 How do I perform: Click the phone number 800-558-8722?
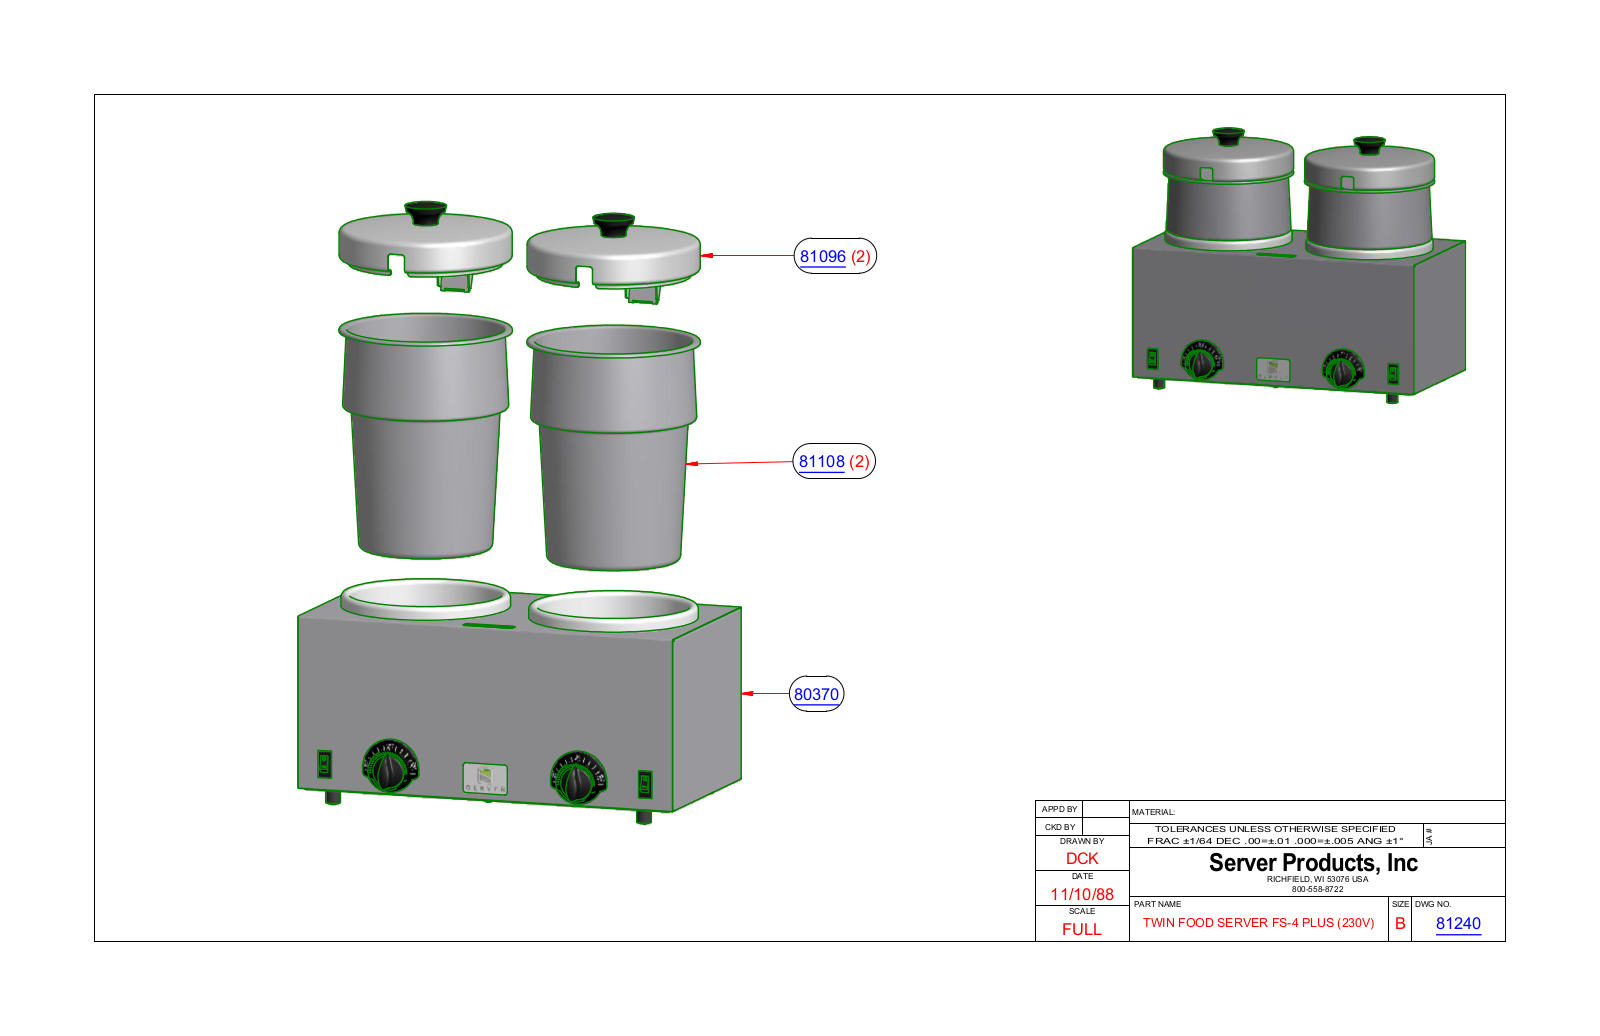(x=1317, y=889)
